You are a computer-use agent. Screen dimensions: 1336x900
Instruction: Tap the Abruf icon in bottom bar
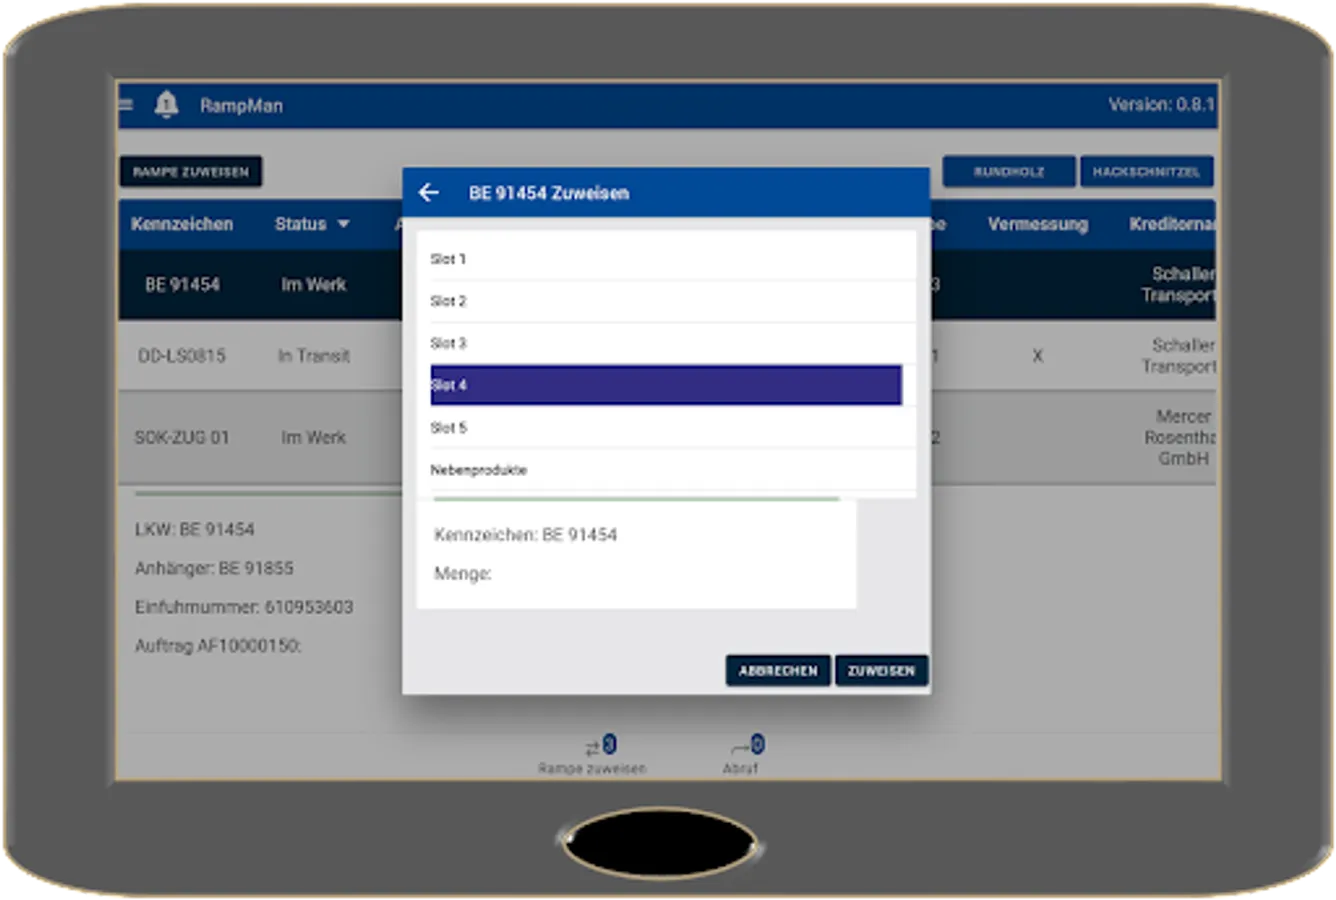[x=740, y=748]
